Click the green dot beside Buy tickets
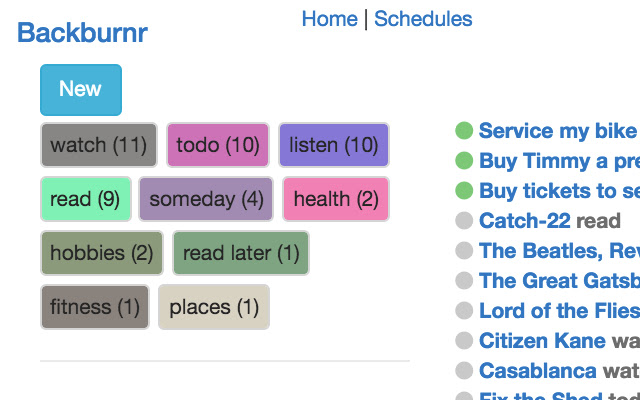The width and height of the screenshot is (640, 400). (x=464, y=191)
